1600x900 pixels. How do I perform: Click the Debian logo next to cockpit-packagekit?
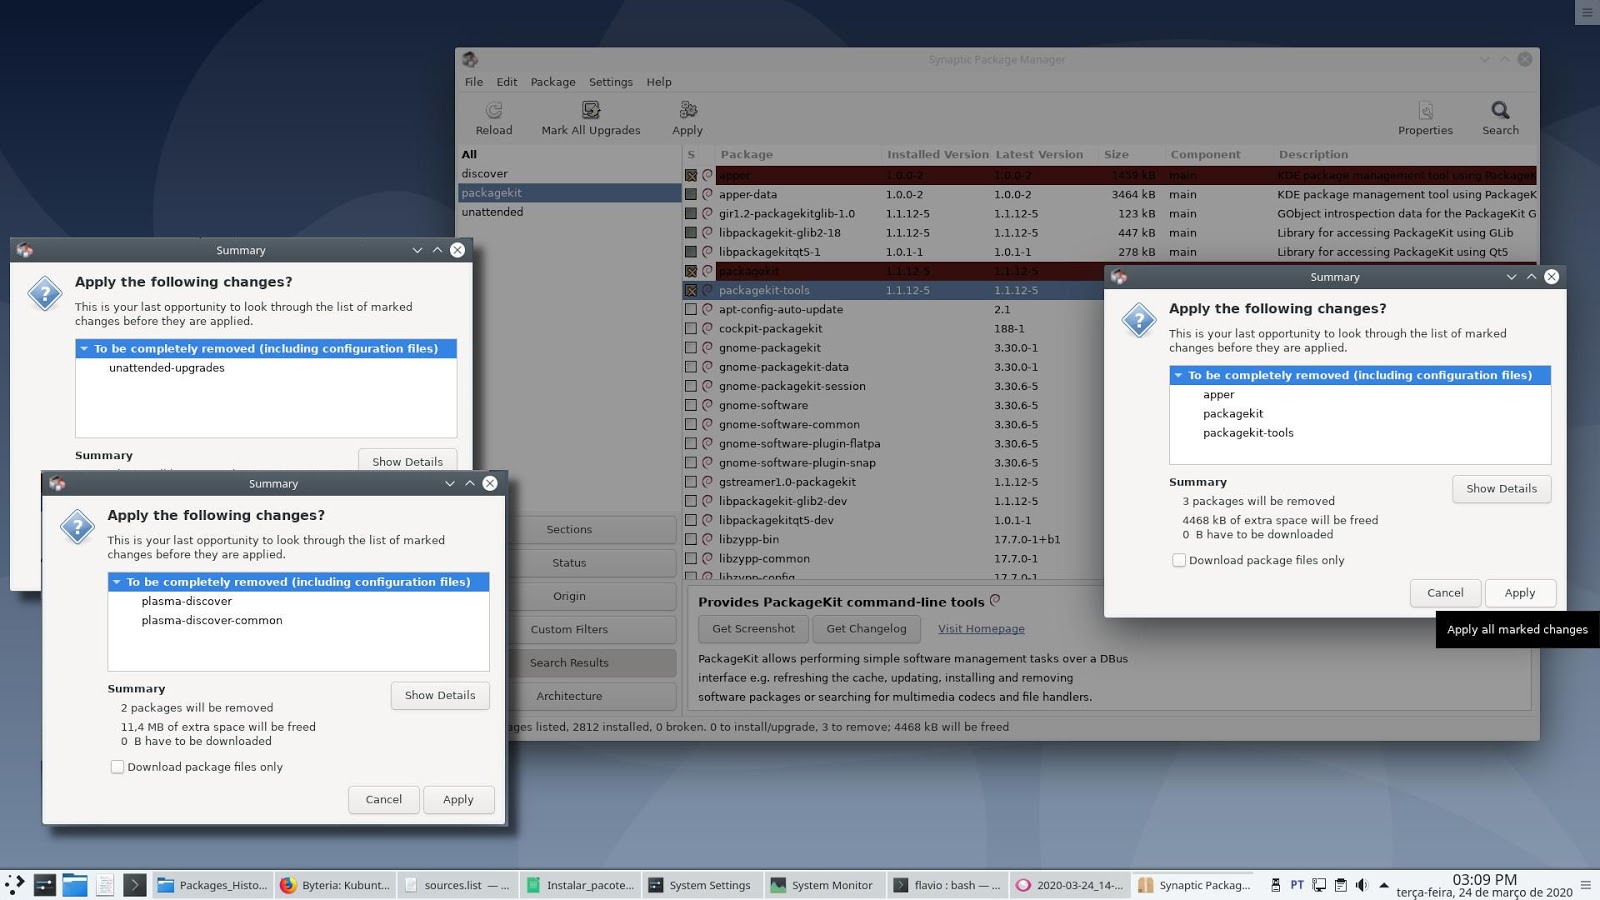707,328
